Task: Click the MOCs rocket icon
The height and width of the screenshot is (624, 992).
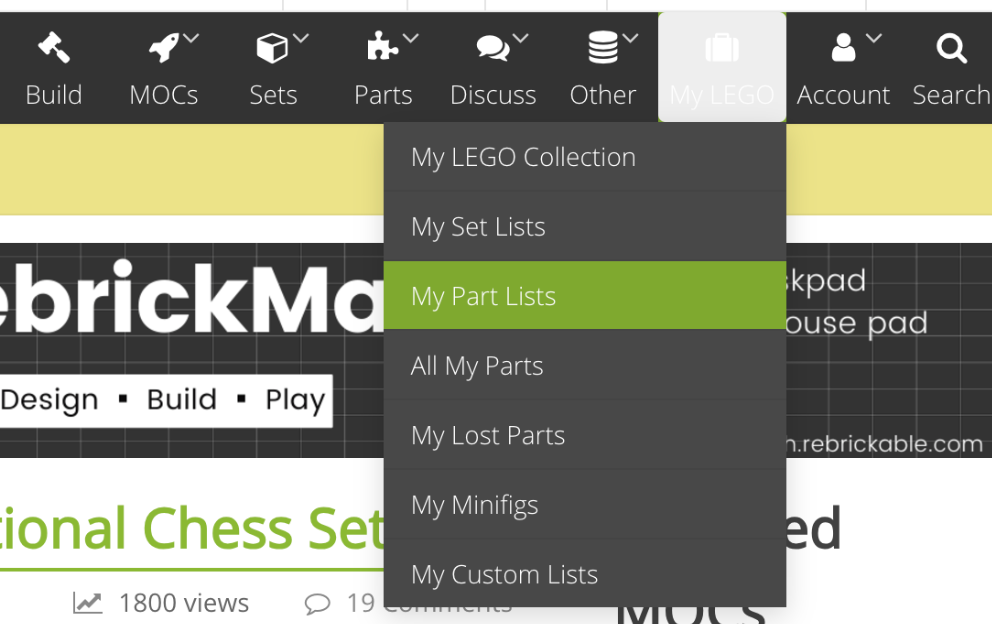Action: [164, 48]
